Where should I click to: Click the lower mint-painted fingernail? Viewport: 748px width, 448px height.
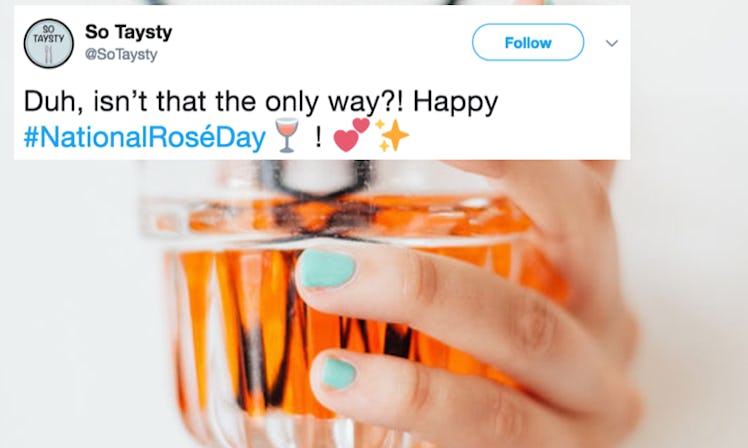pos(340,371)
